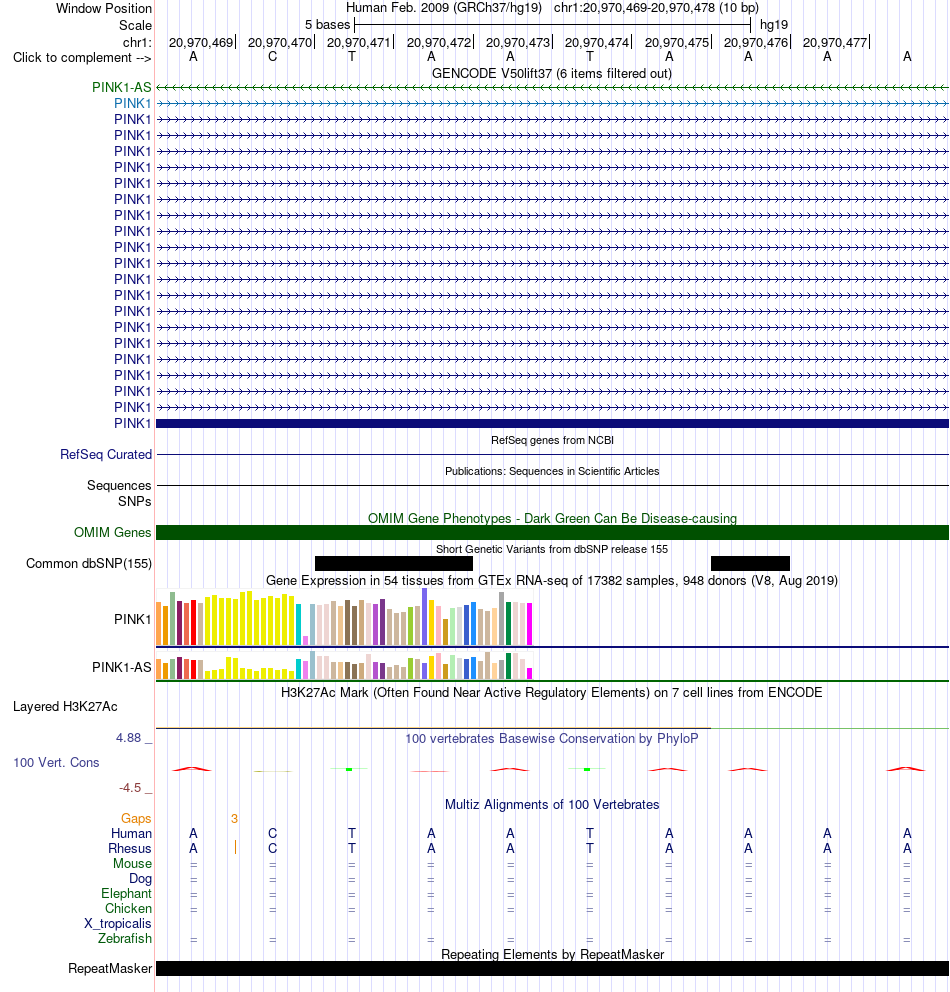Image resolution: width=950 pixels, height=992 pixels.
Task: Click the Layered H3K27Ac track label
Action: pos(65,707)
